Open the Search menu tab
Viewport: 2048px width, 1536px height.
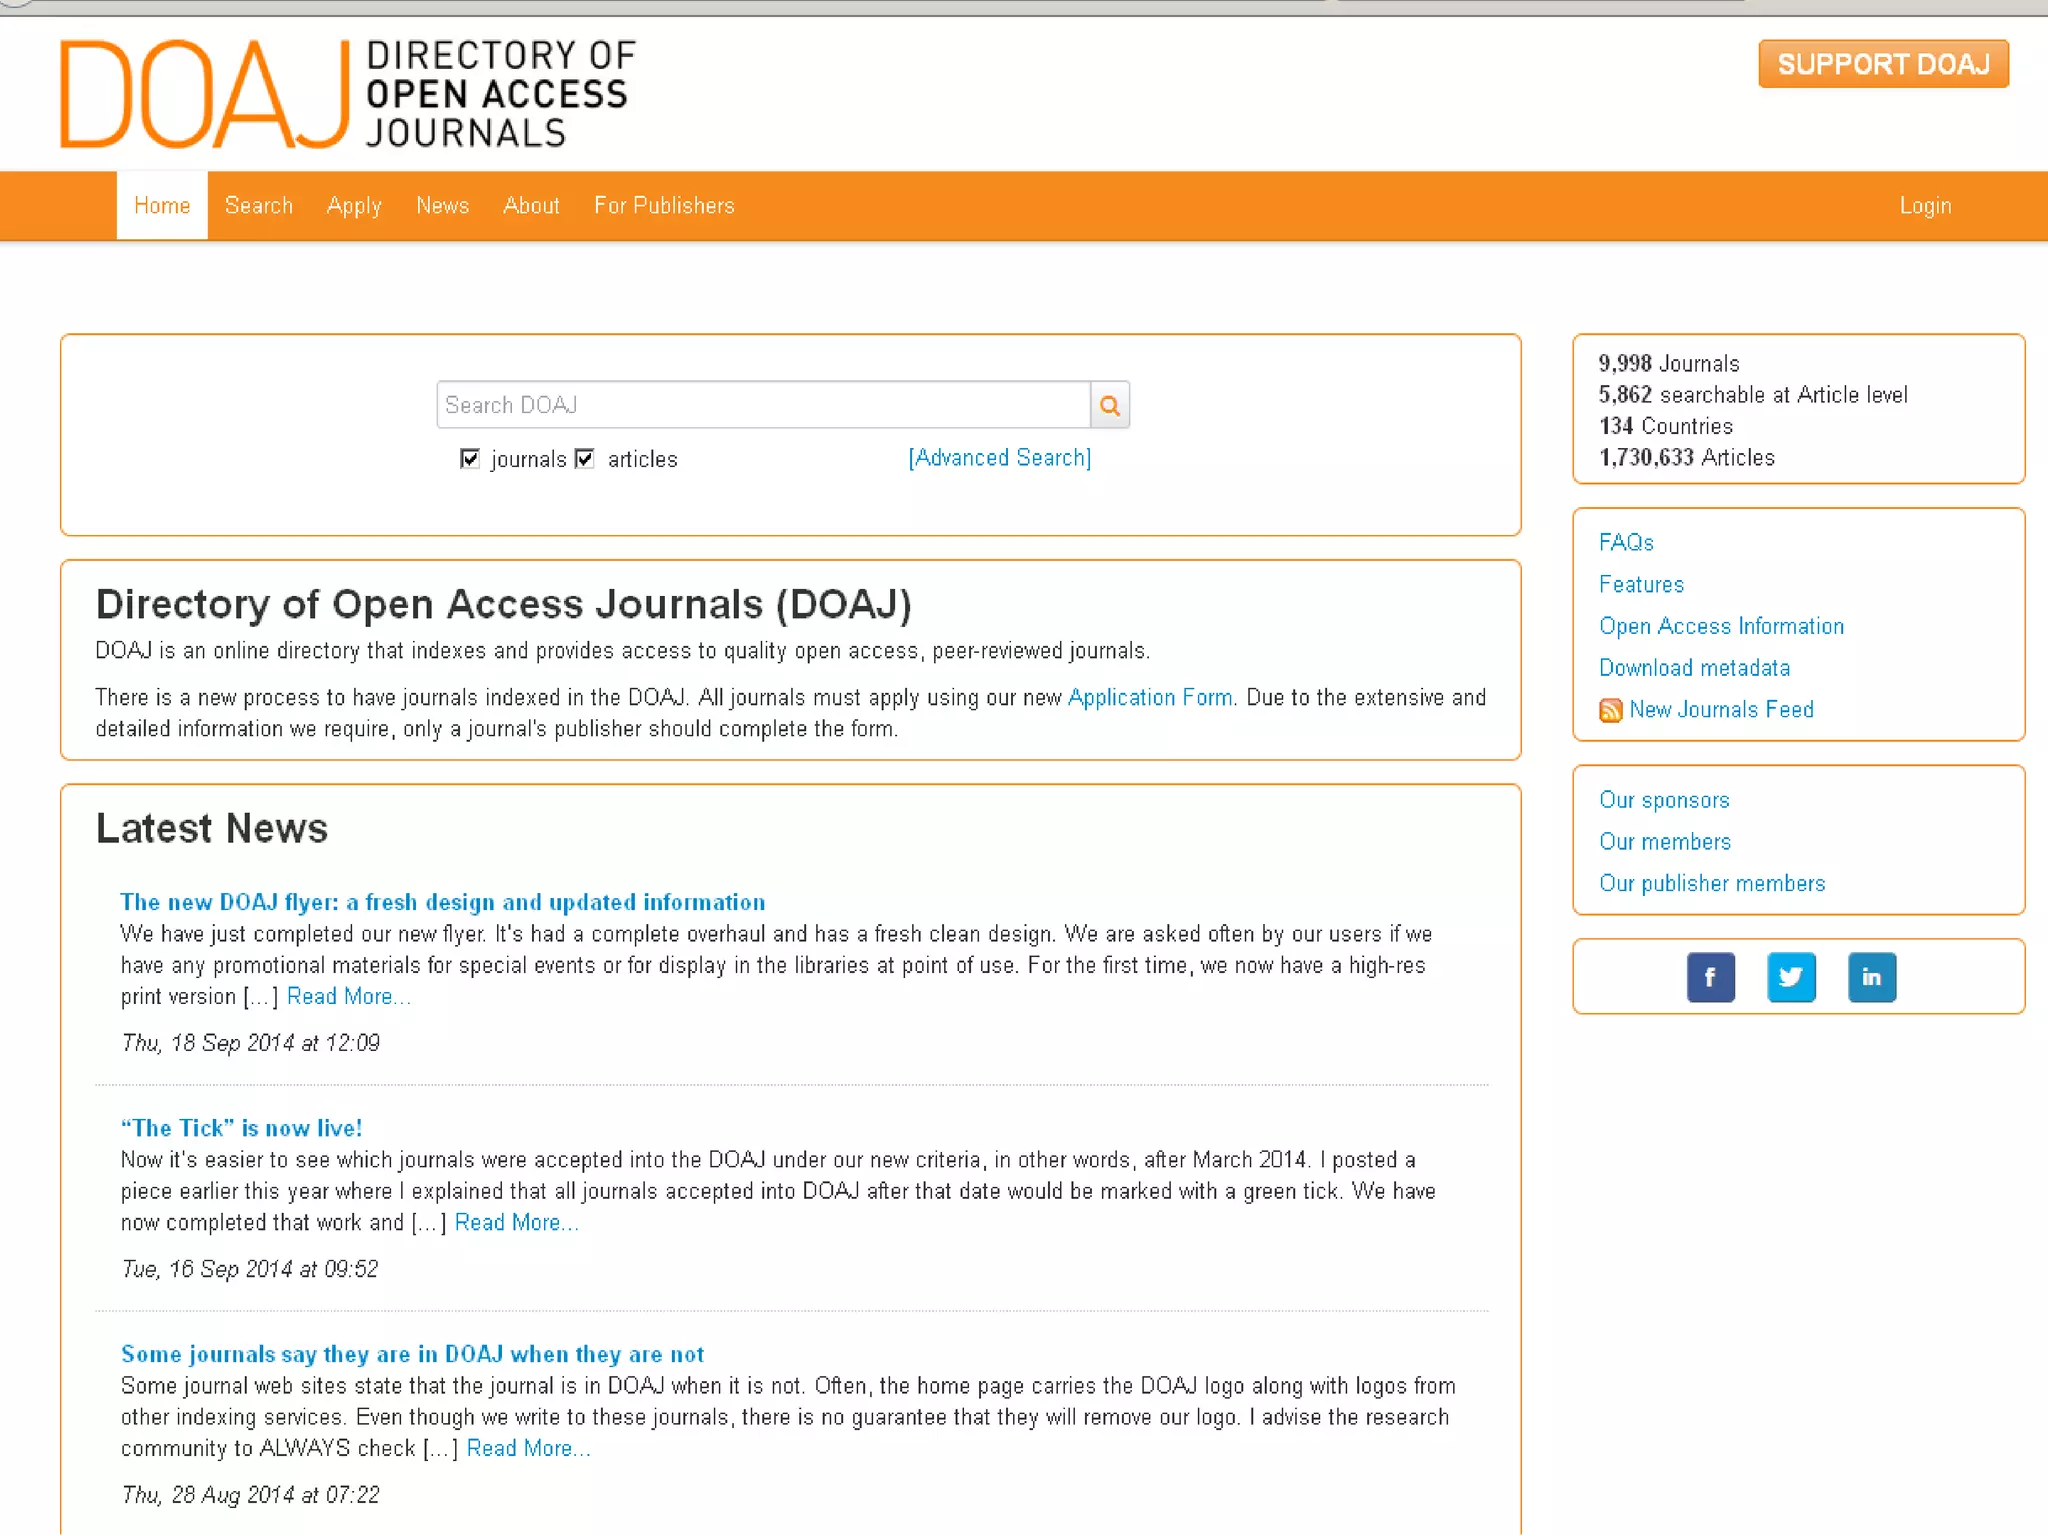pos(259,206)
